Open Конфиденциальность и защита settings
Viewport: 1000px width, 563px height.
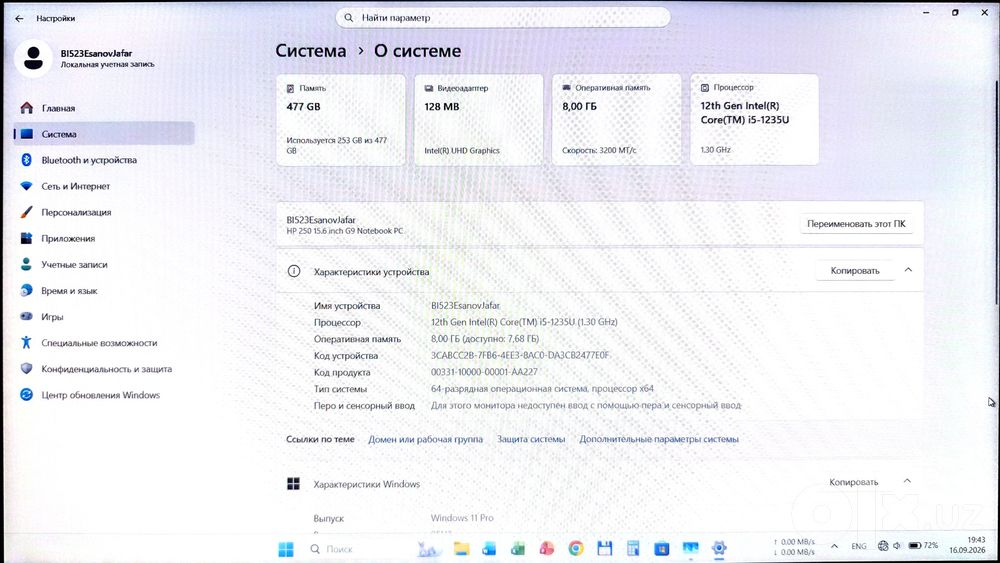pyautogui.click(x=104, y=369)
